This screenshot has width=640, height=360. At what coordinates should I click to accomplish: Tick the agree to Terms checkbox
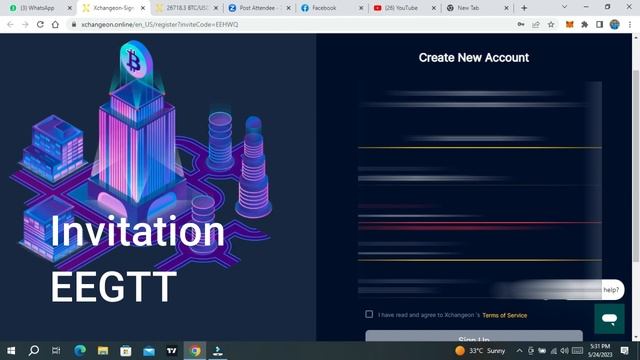(x=369, y=314)
